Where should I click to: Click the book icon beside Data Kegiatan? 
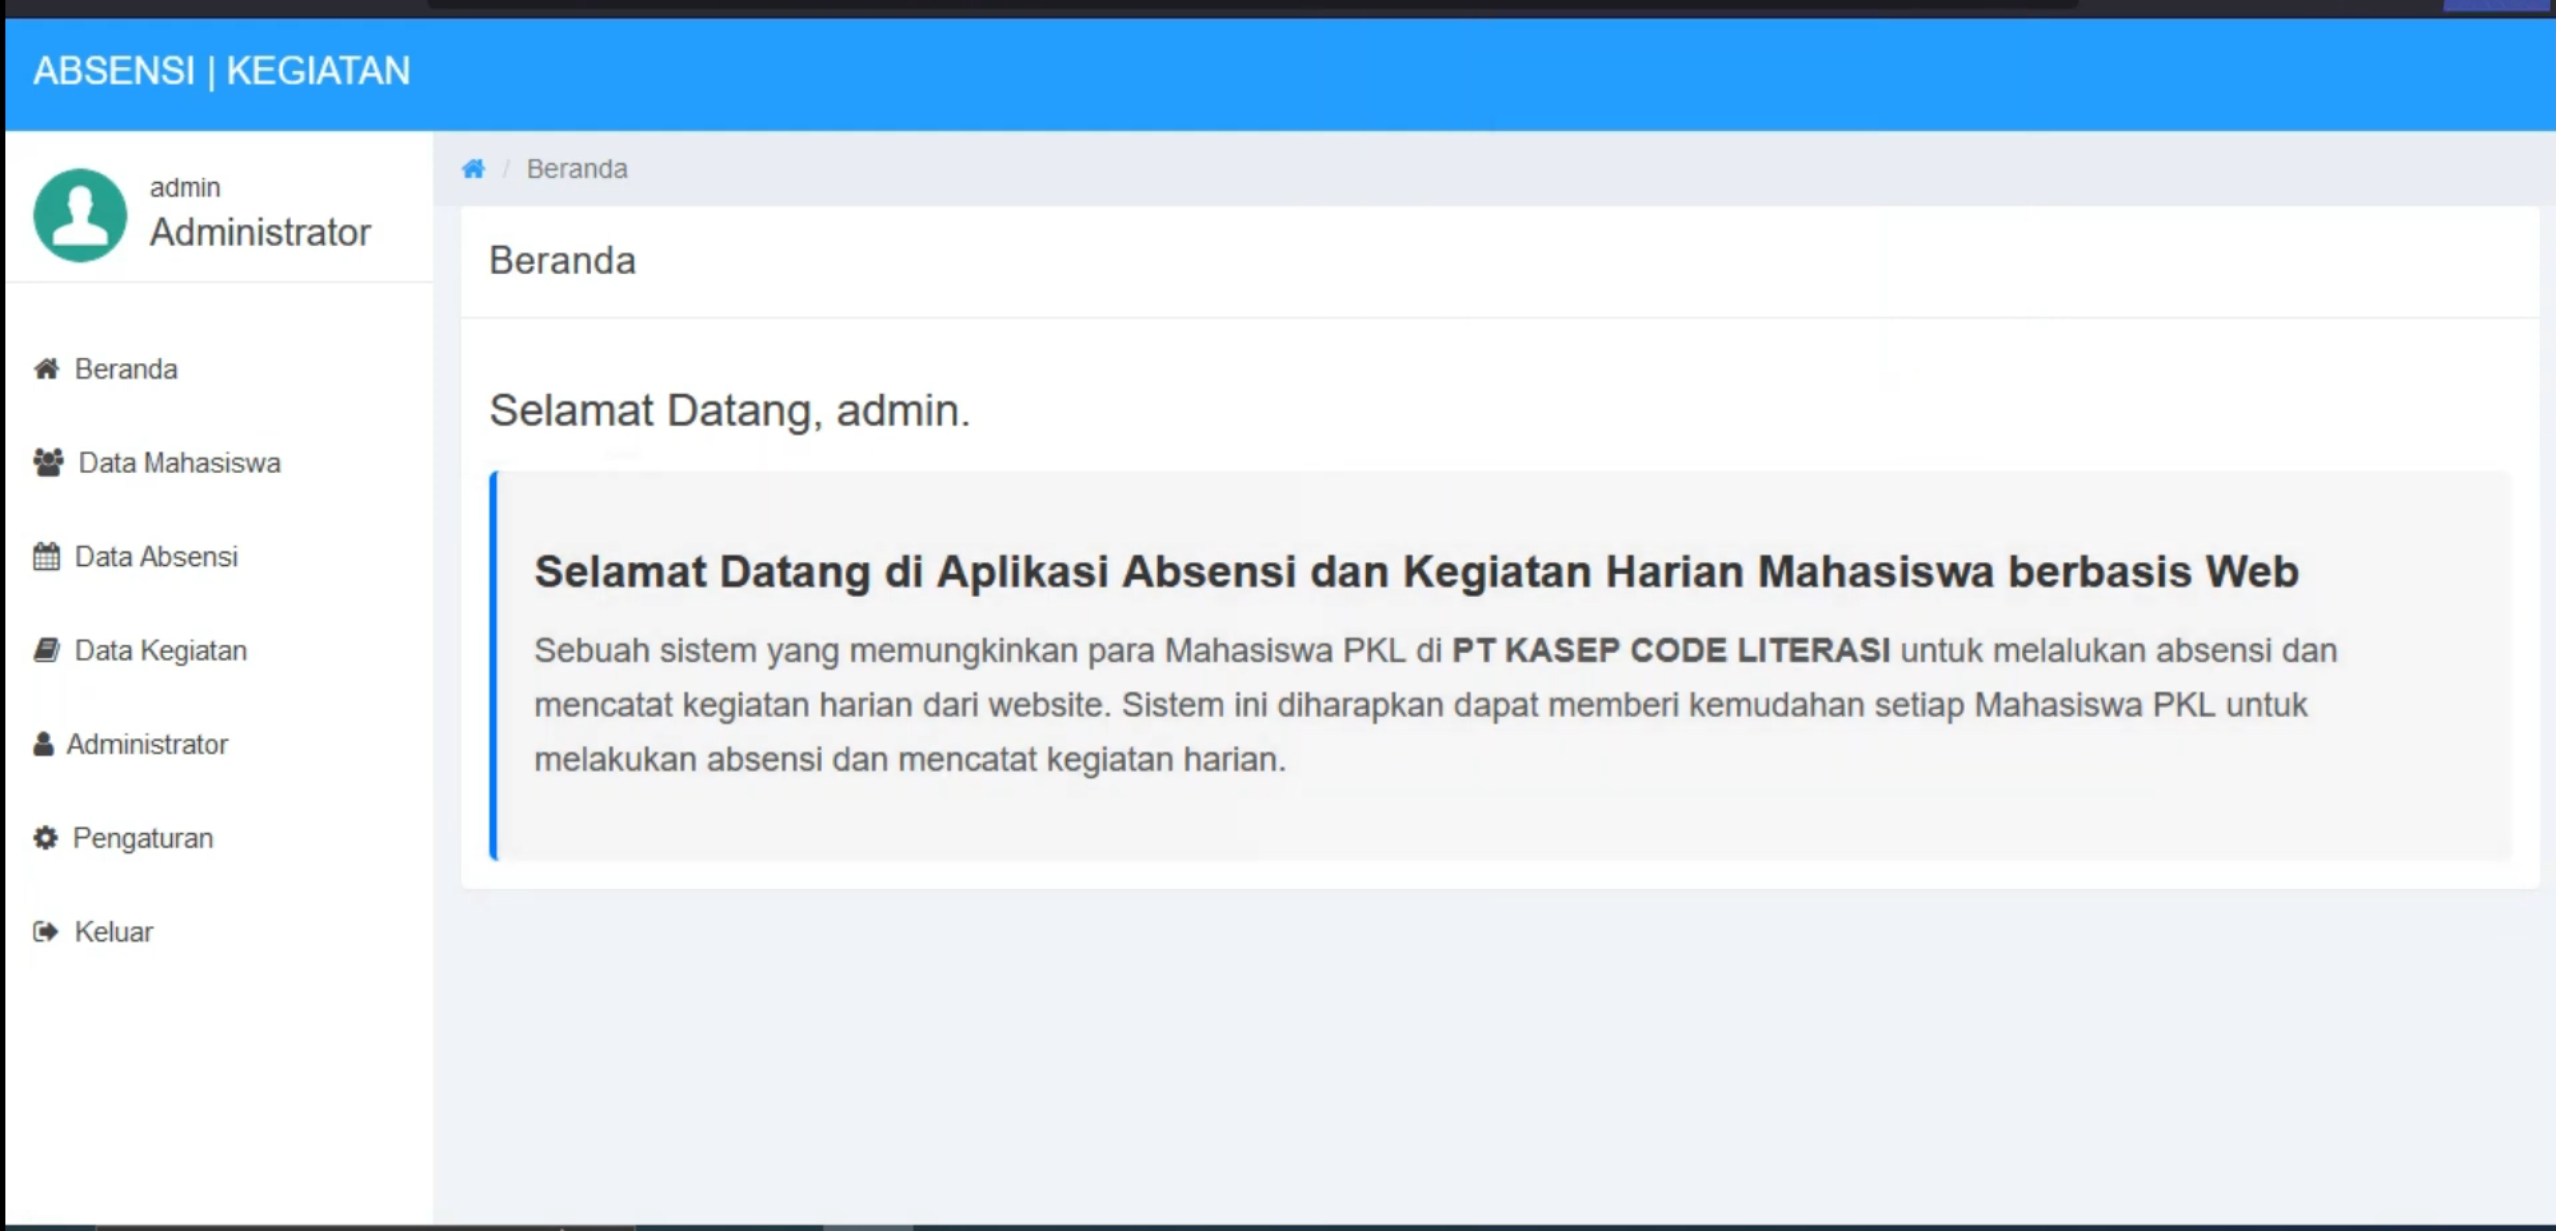46,650
